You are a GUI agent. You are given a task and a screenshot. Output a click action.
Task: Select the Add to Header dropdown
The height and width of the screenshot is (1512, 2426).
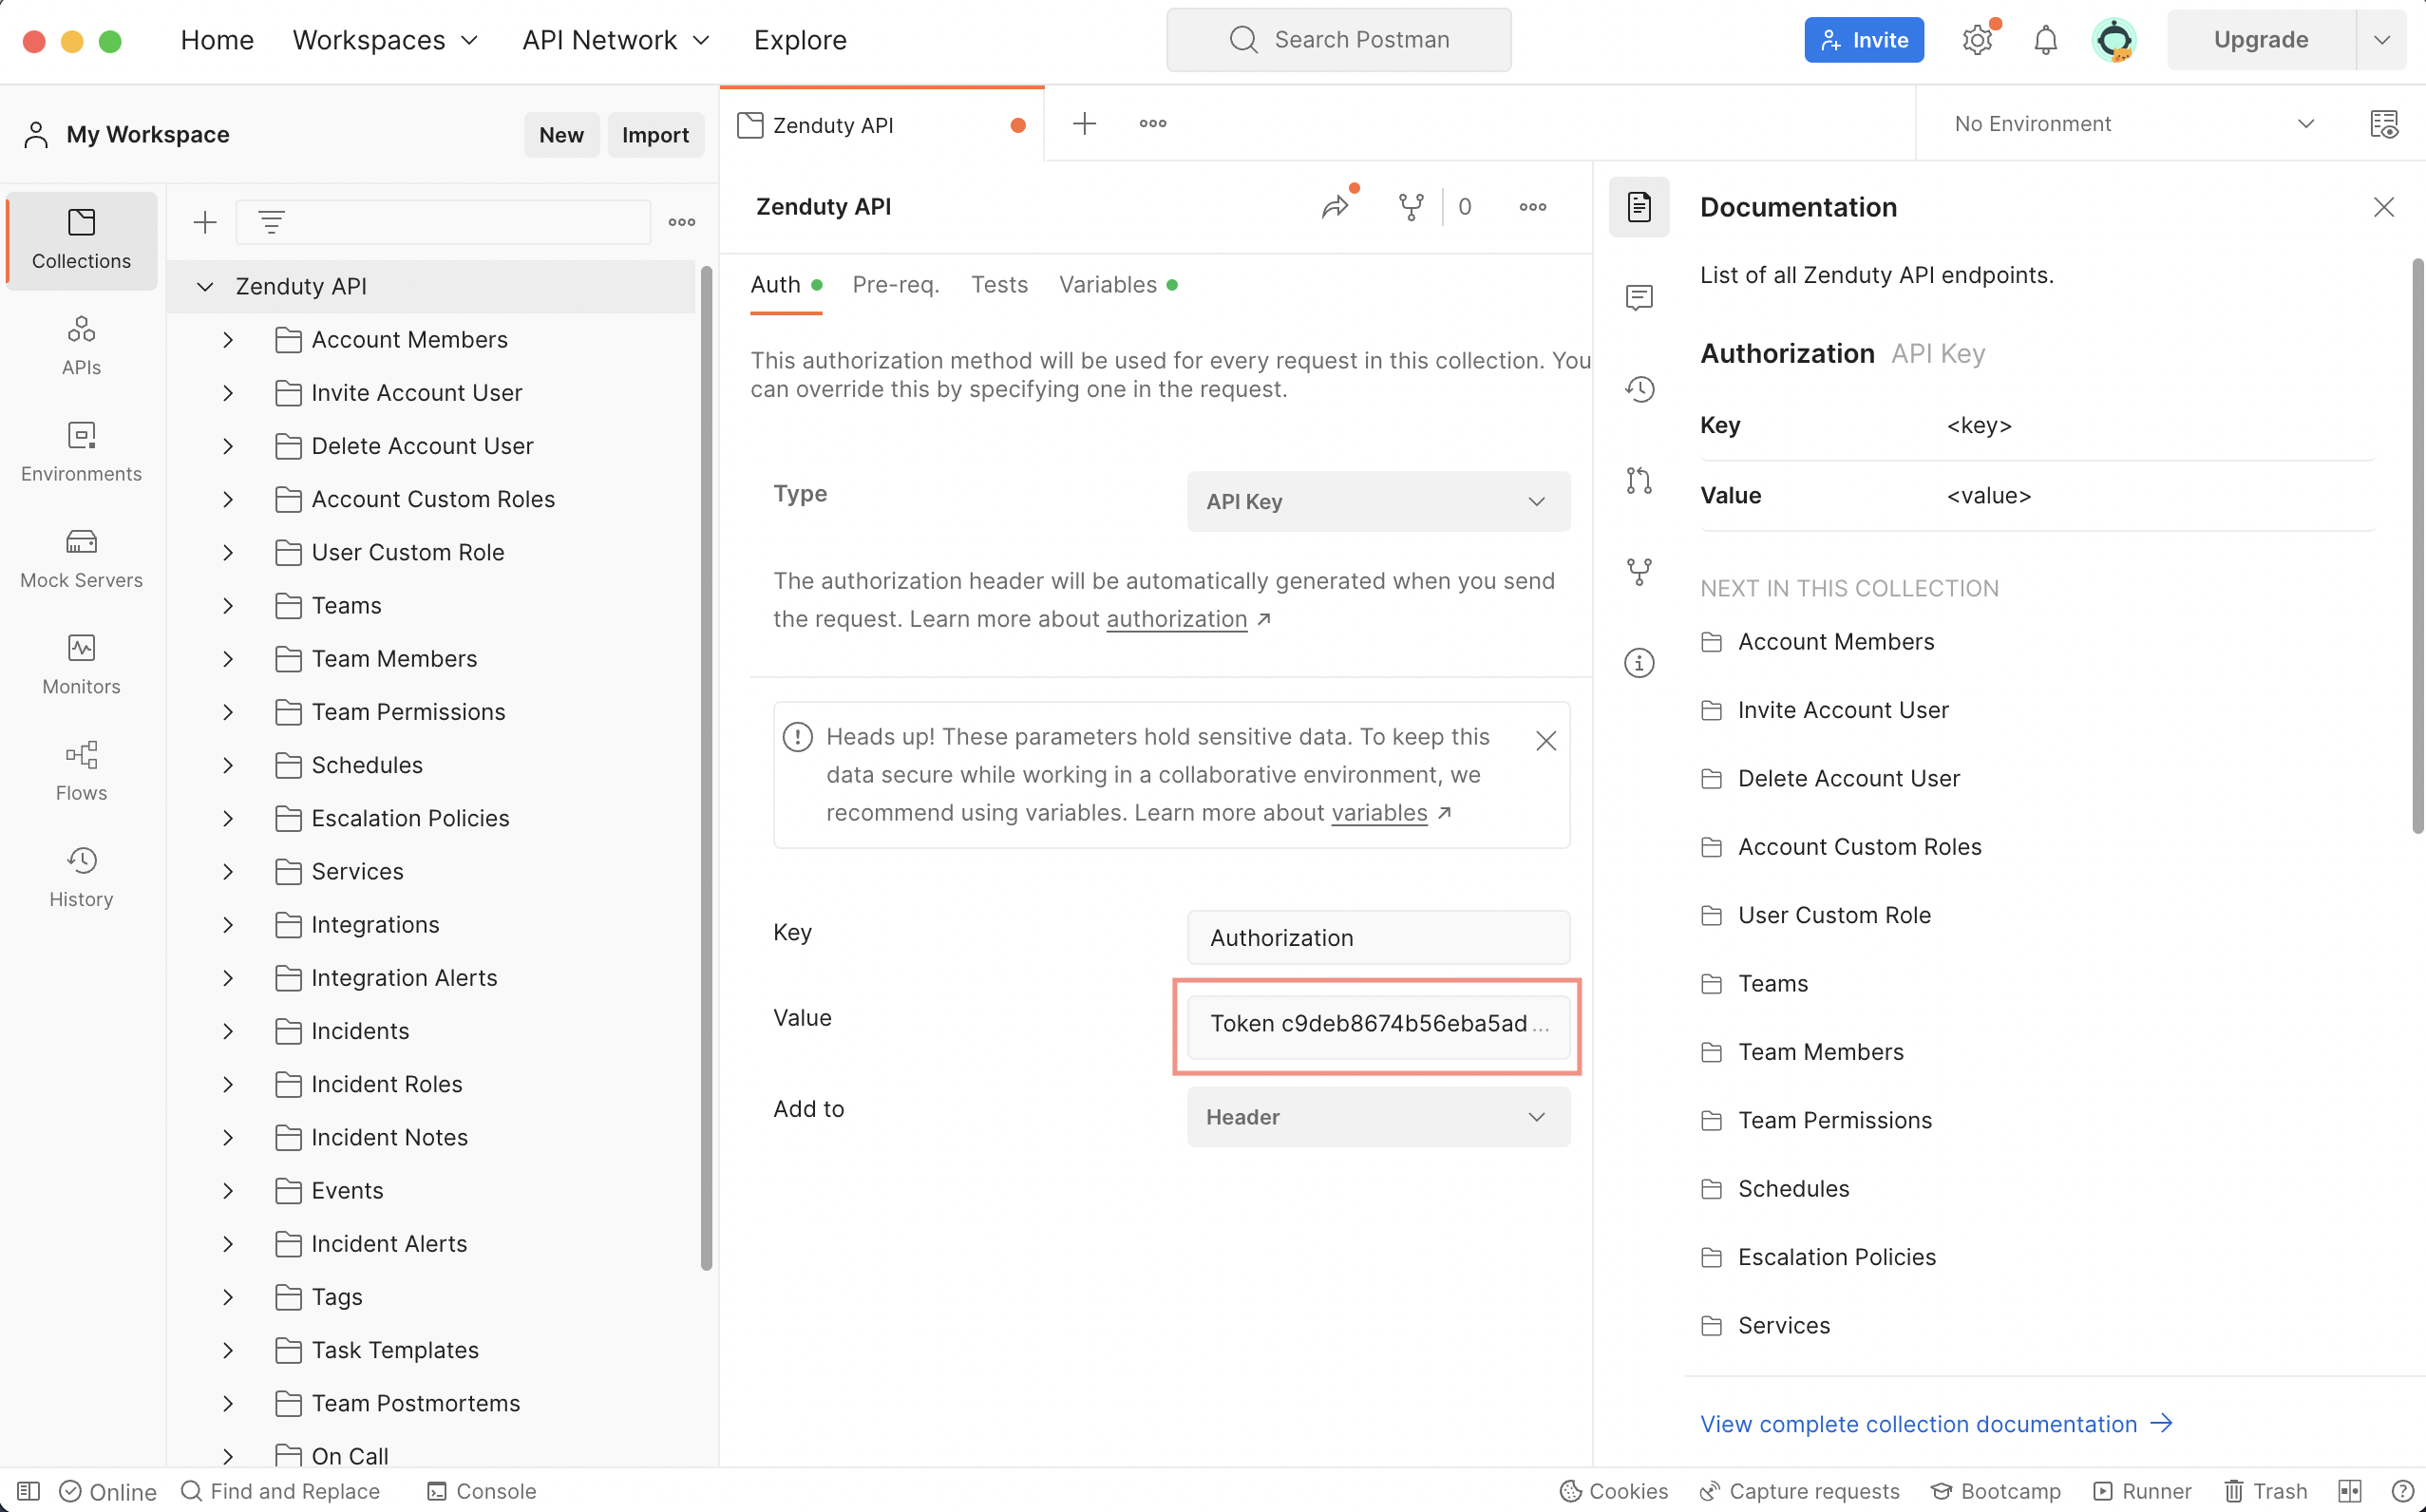[1377, 1115]
